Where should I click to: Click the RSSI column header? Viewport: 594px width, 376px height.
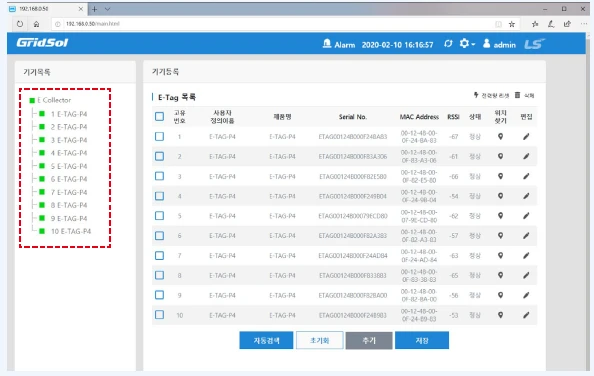(453, 117)
